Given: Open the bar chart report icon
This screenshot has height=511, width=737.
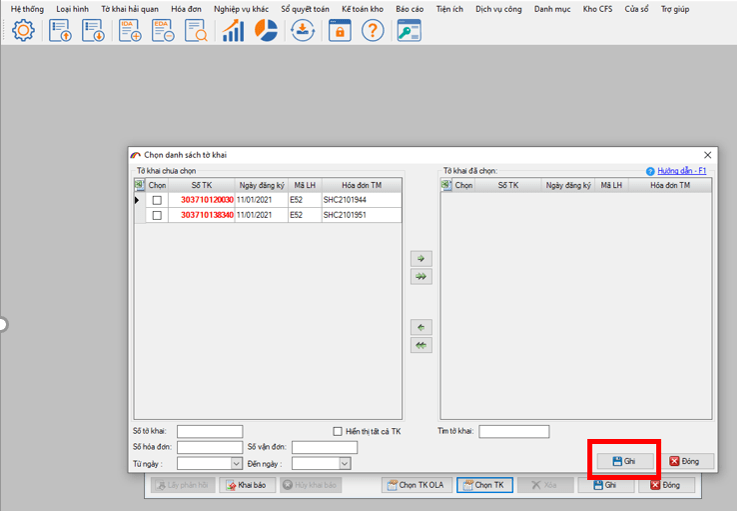Looking at the screenshot, I should [x=233, y=31].
